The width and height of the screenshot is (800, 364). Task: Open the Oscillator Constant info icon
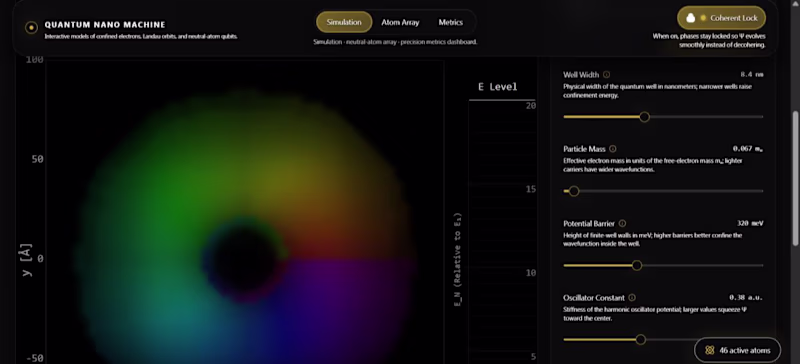tap(632, 298)
